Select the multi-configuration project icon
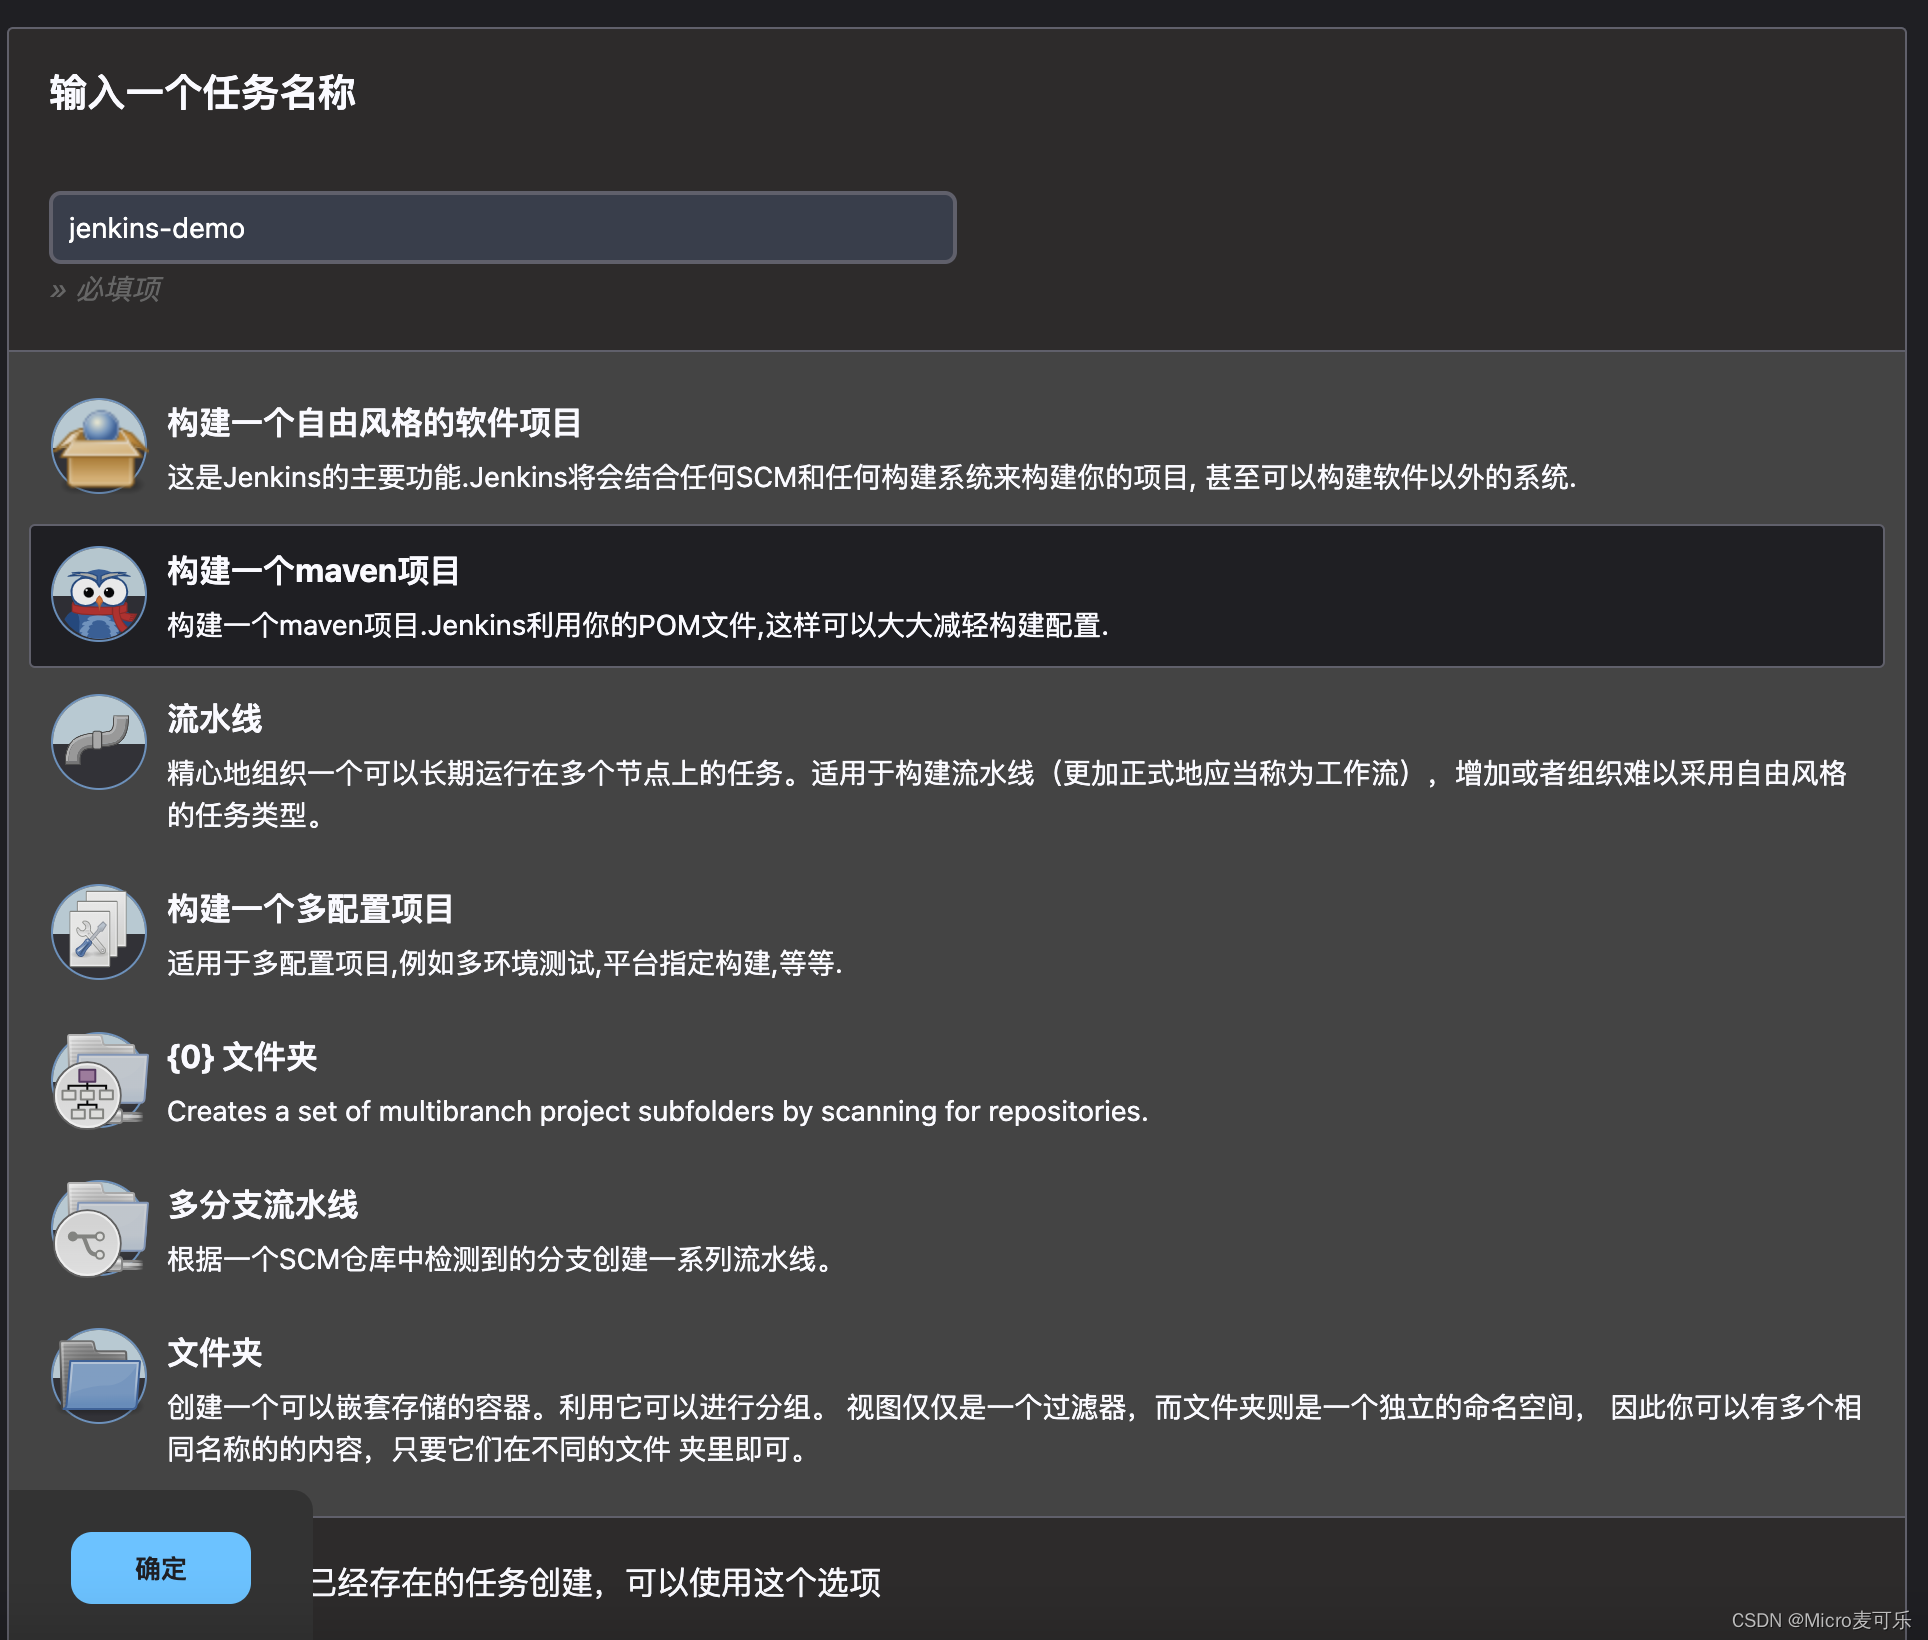 [98, 932]
